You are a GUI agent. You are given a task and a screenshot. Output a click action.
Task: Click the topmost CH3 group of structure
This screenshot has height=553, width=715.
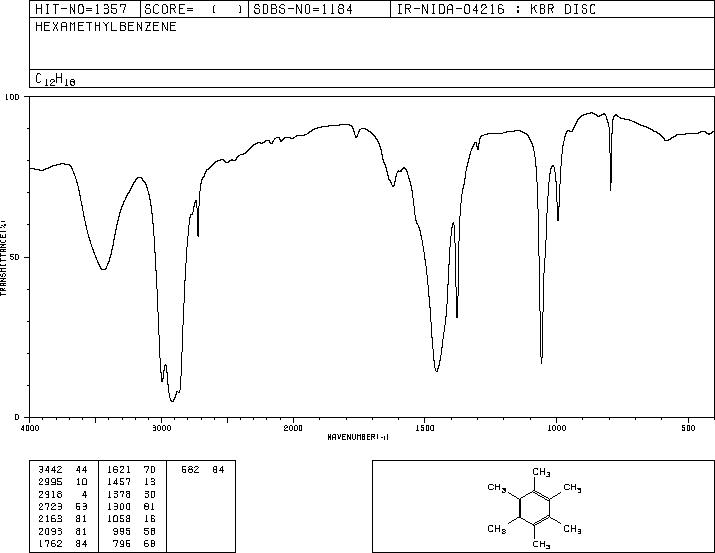tap(541, 472)
